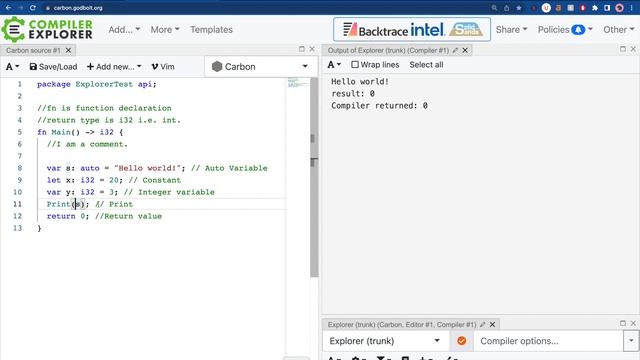
Task: Open the Add... menu
Action: 124,29
